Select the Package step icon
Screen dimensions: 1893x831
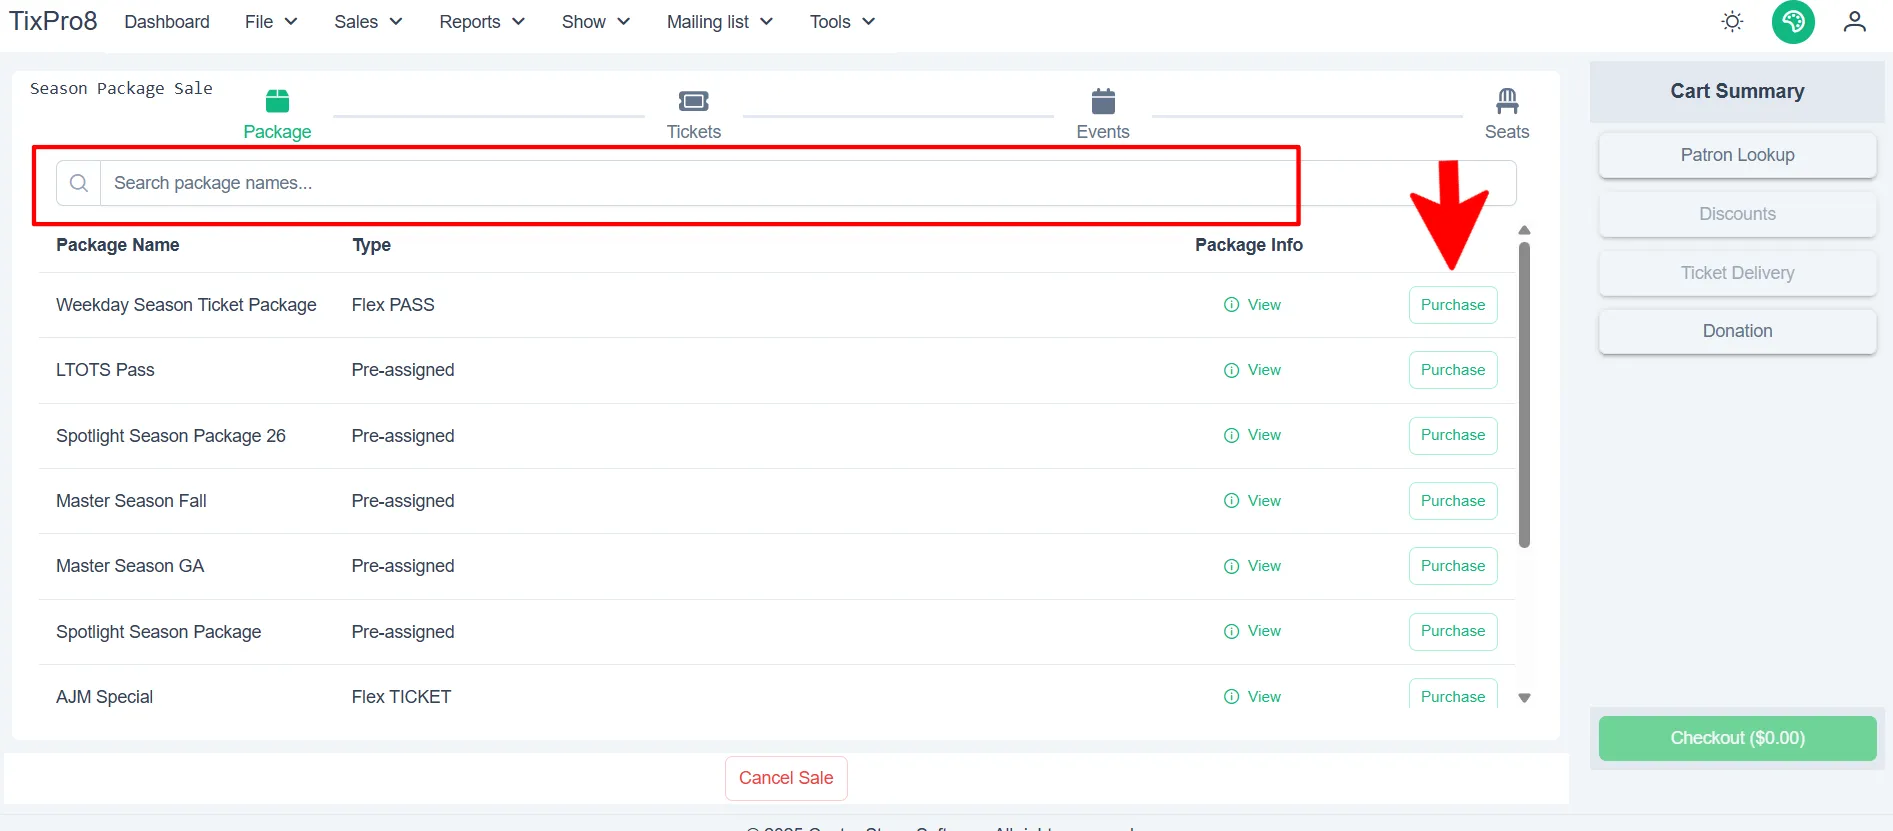[277, 101]
